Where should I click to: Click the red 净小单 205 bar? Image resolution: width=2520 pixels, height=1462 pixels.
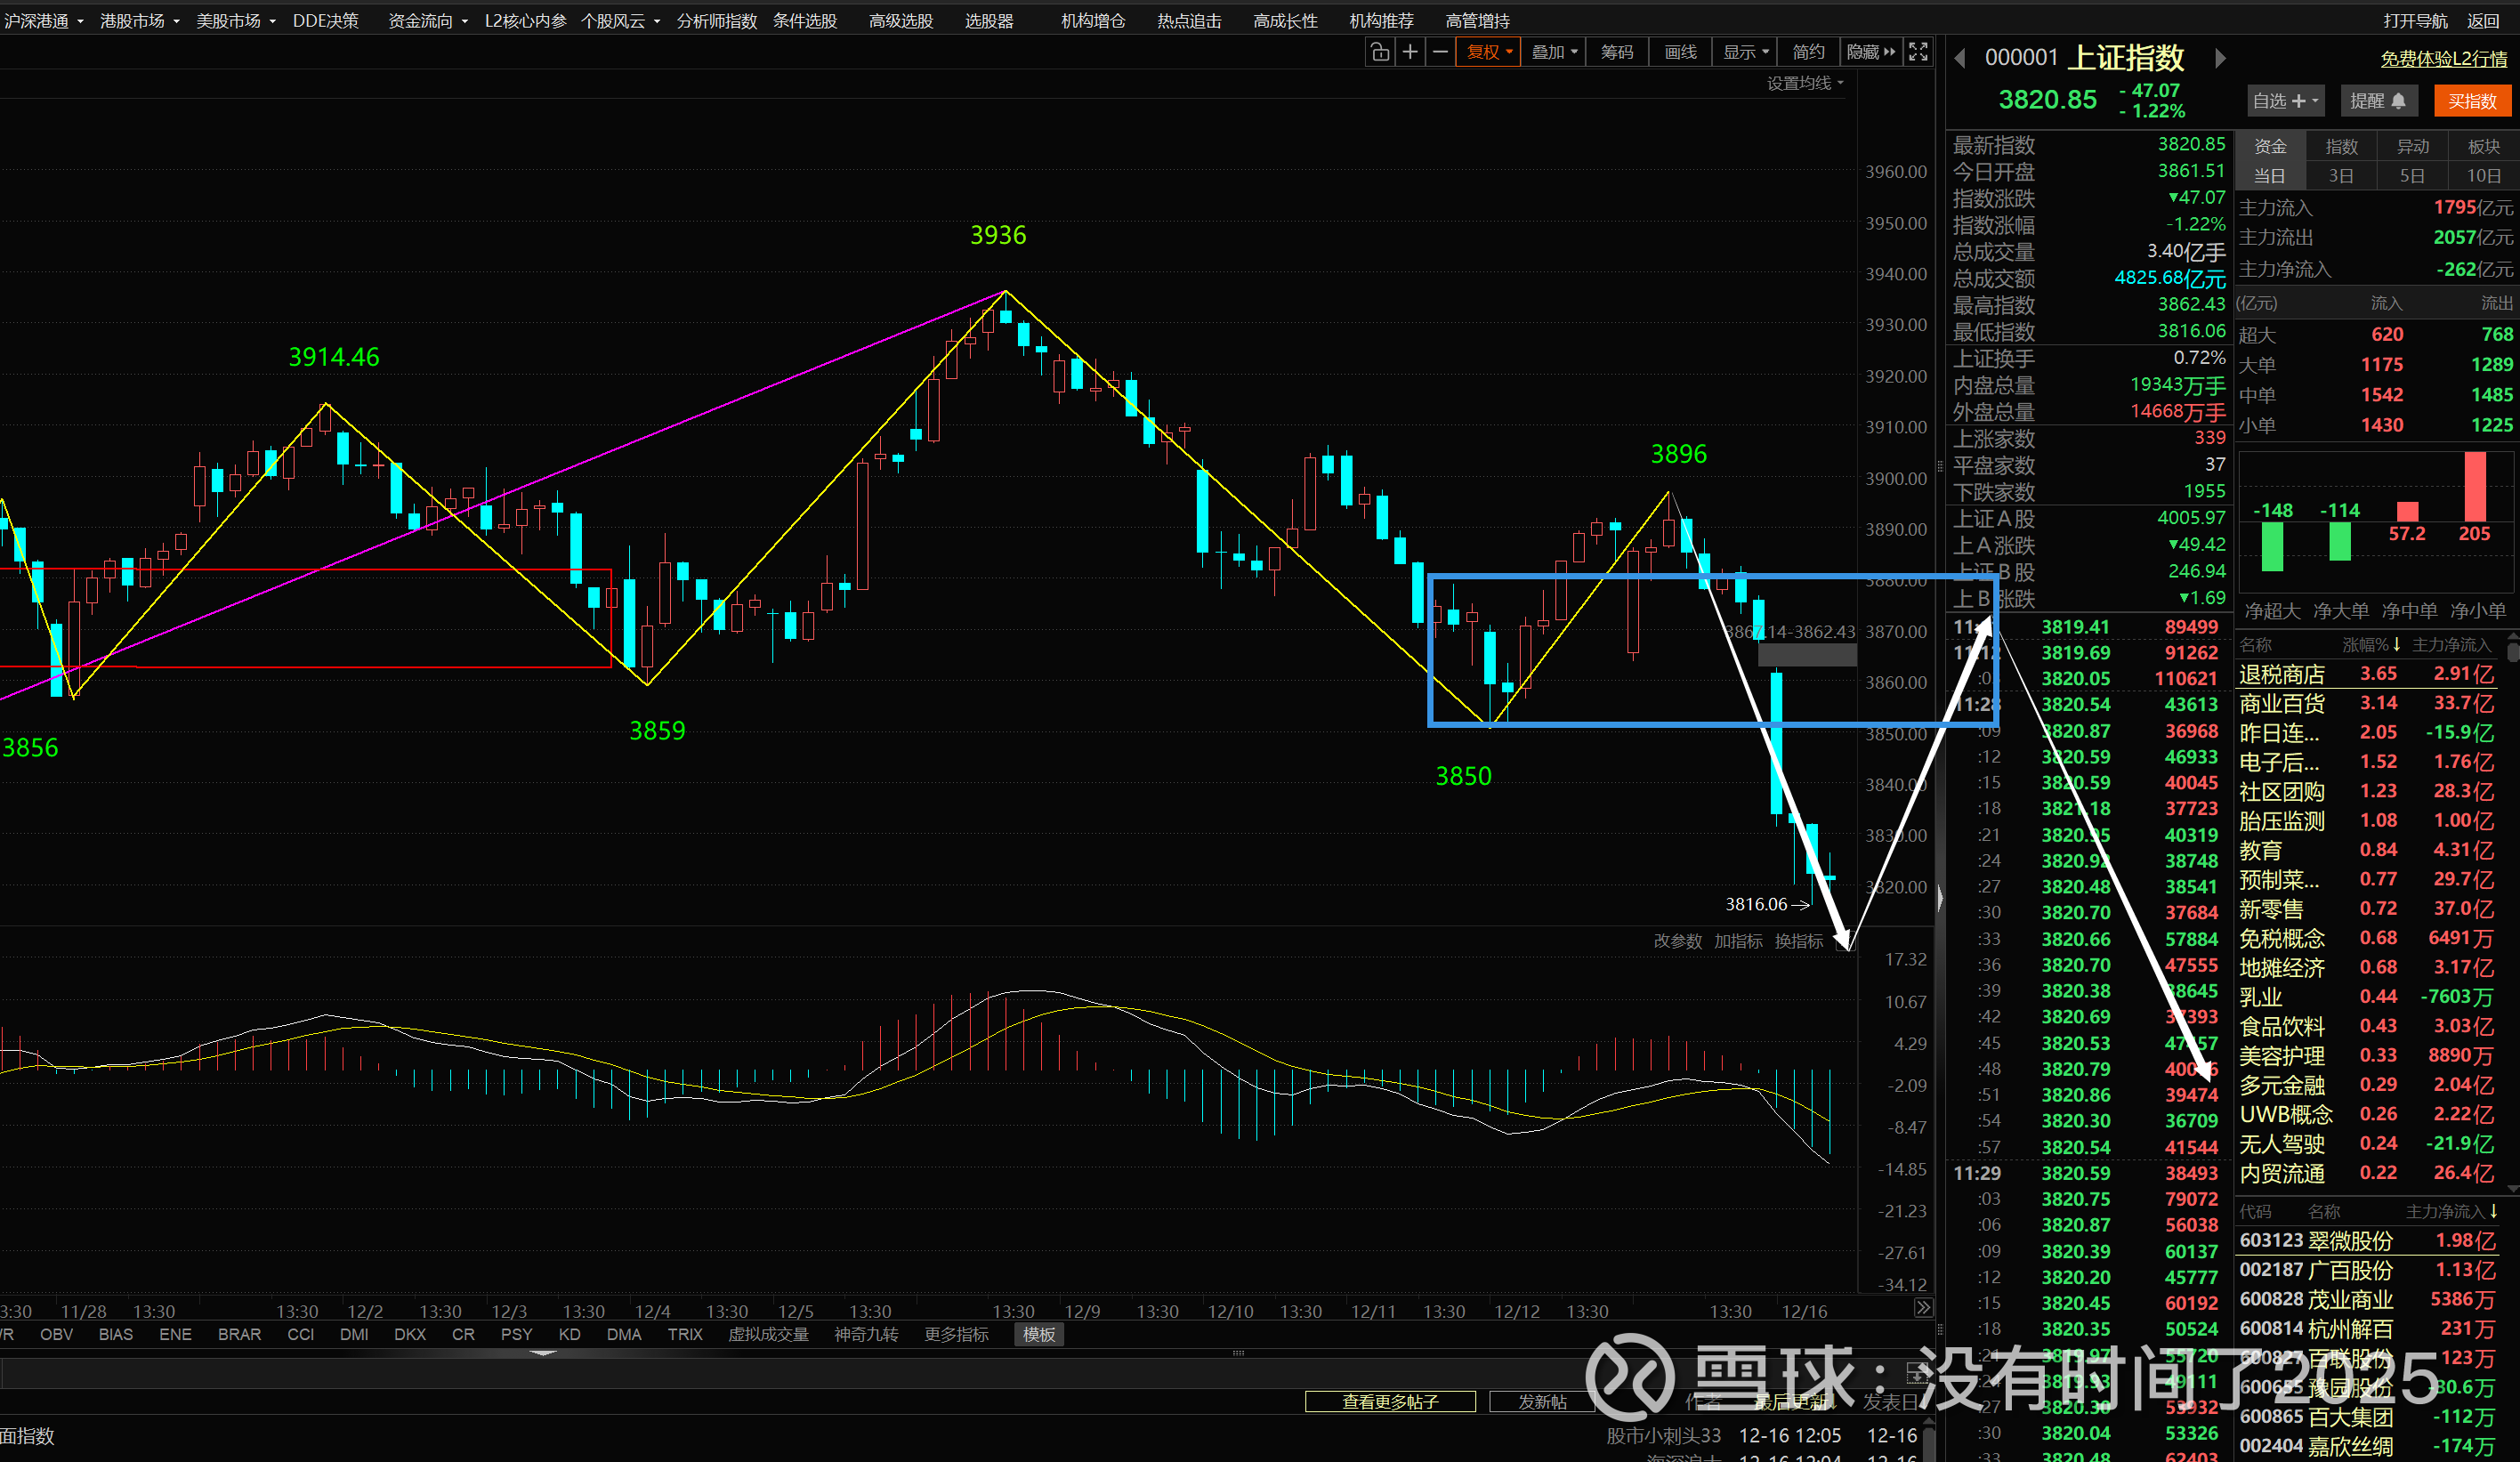2475,486
